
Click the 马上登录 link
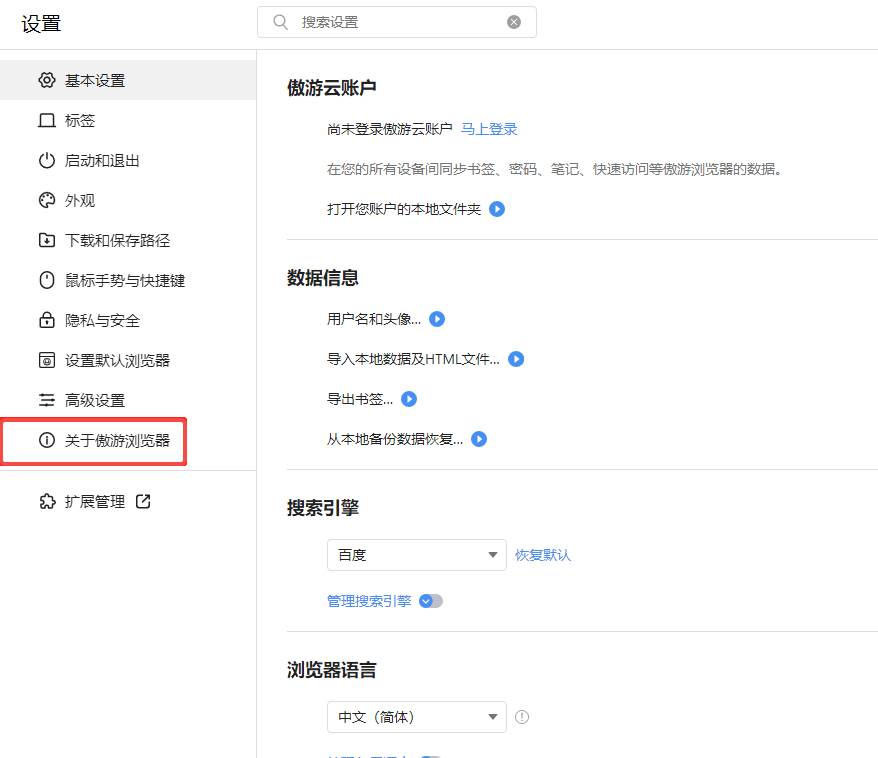489,129
